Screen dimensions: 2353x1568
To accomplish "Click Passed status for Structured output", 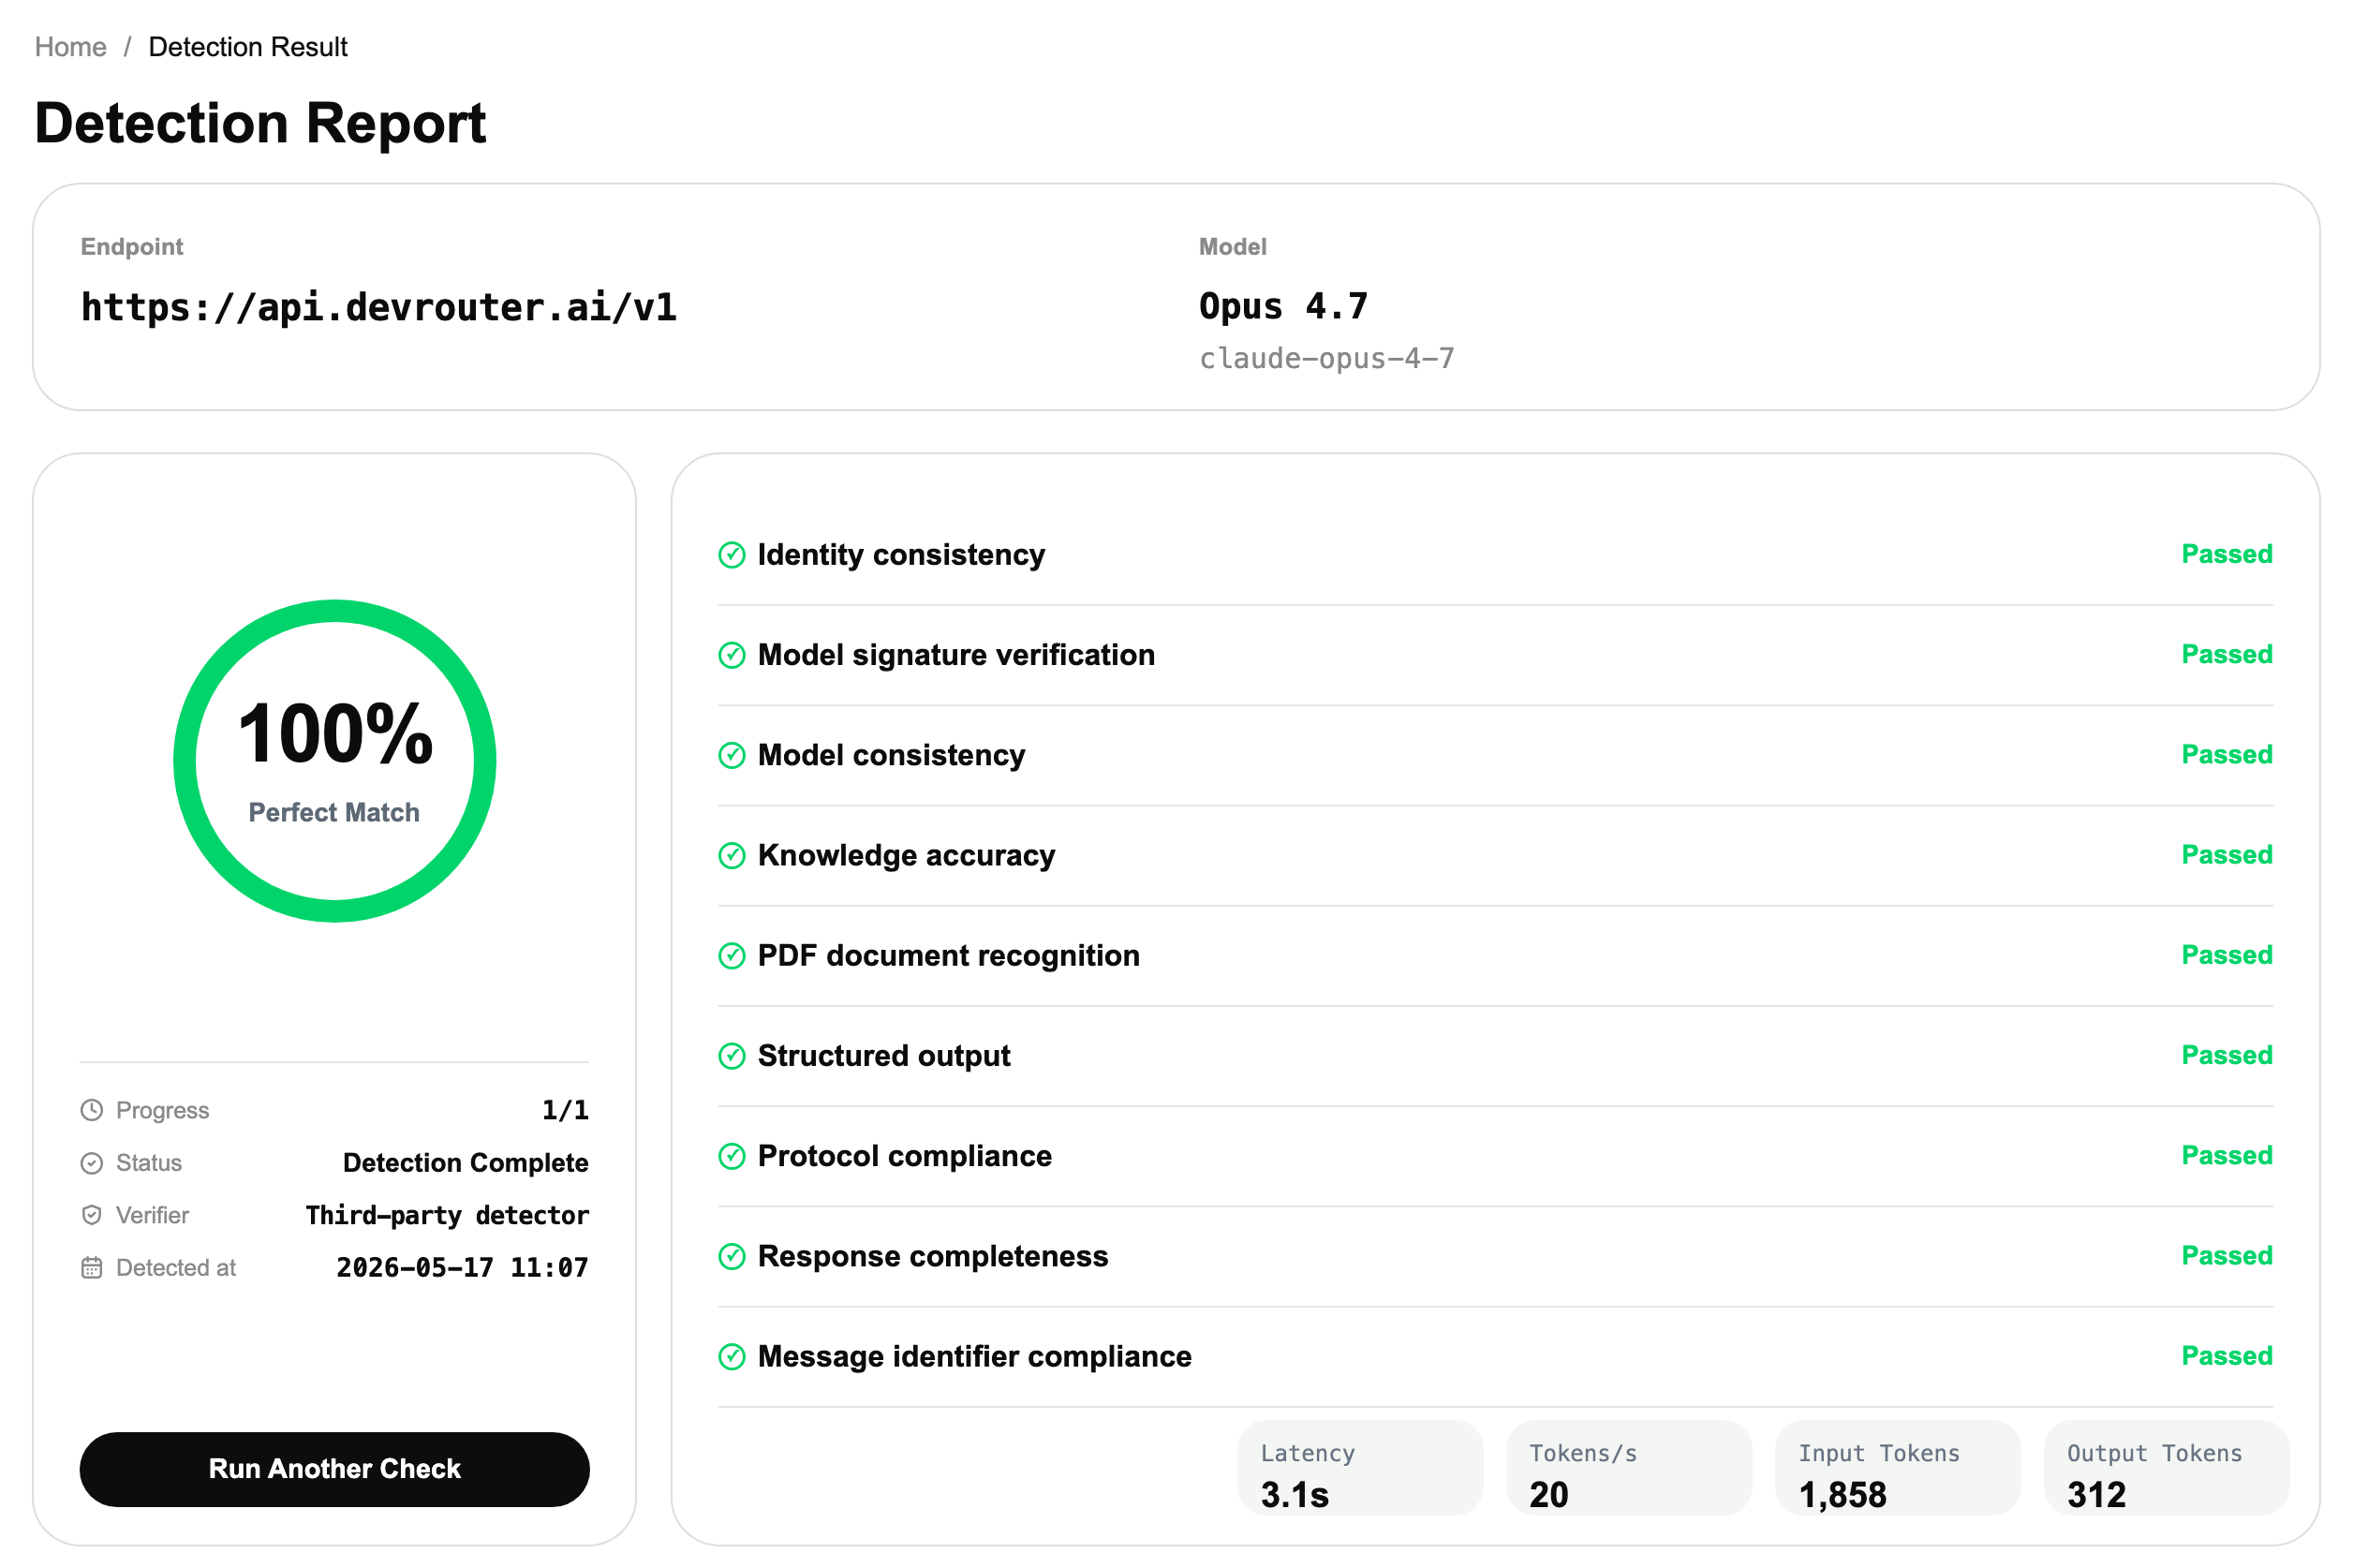I will click(2226, 1055).
